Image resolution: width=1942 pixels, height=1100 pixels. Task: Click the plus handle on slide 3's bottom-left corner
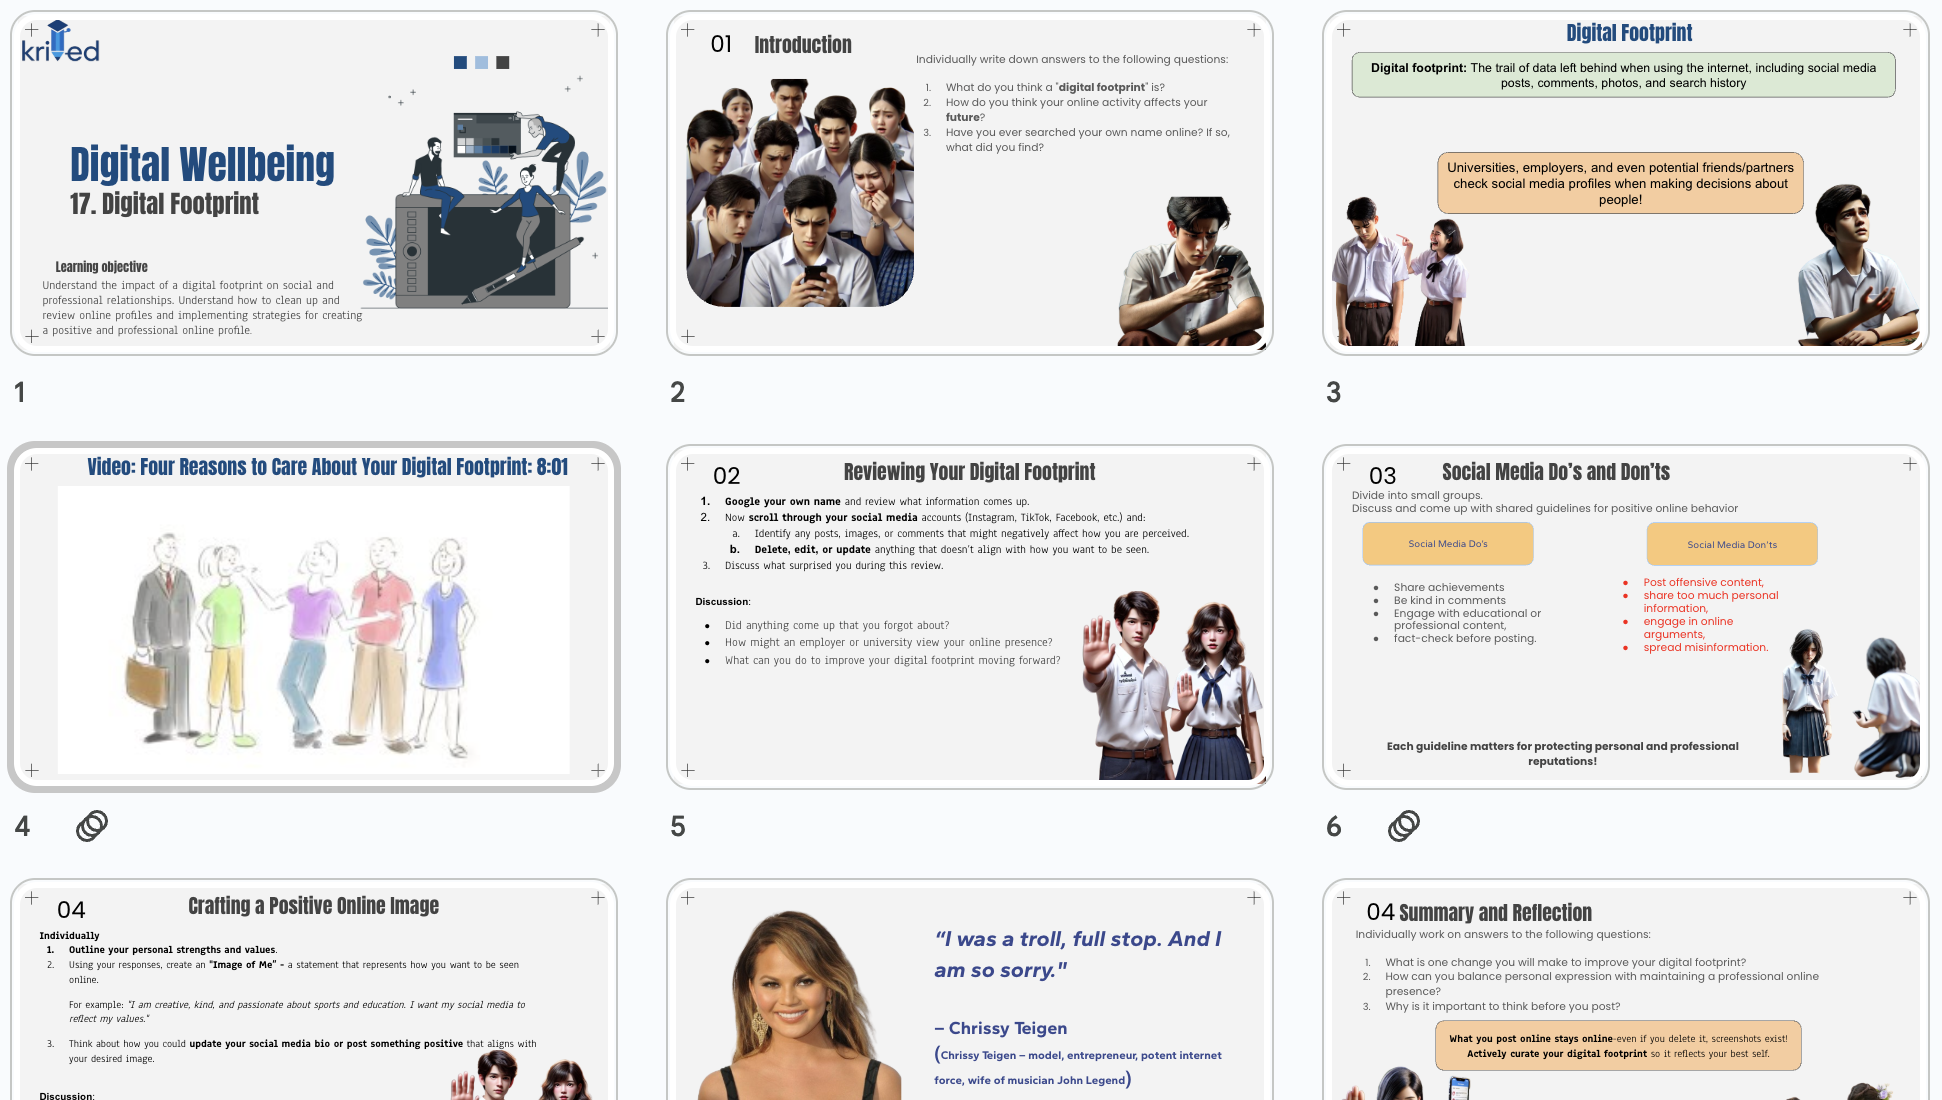click(1344, 338)
